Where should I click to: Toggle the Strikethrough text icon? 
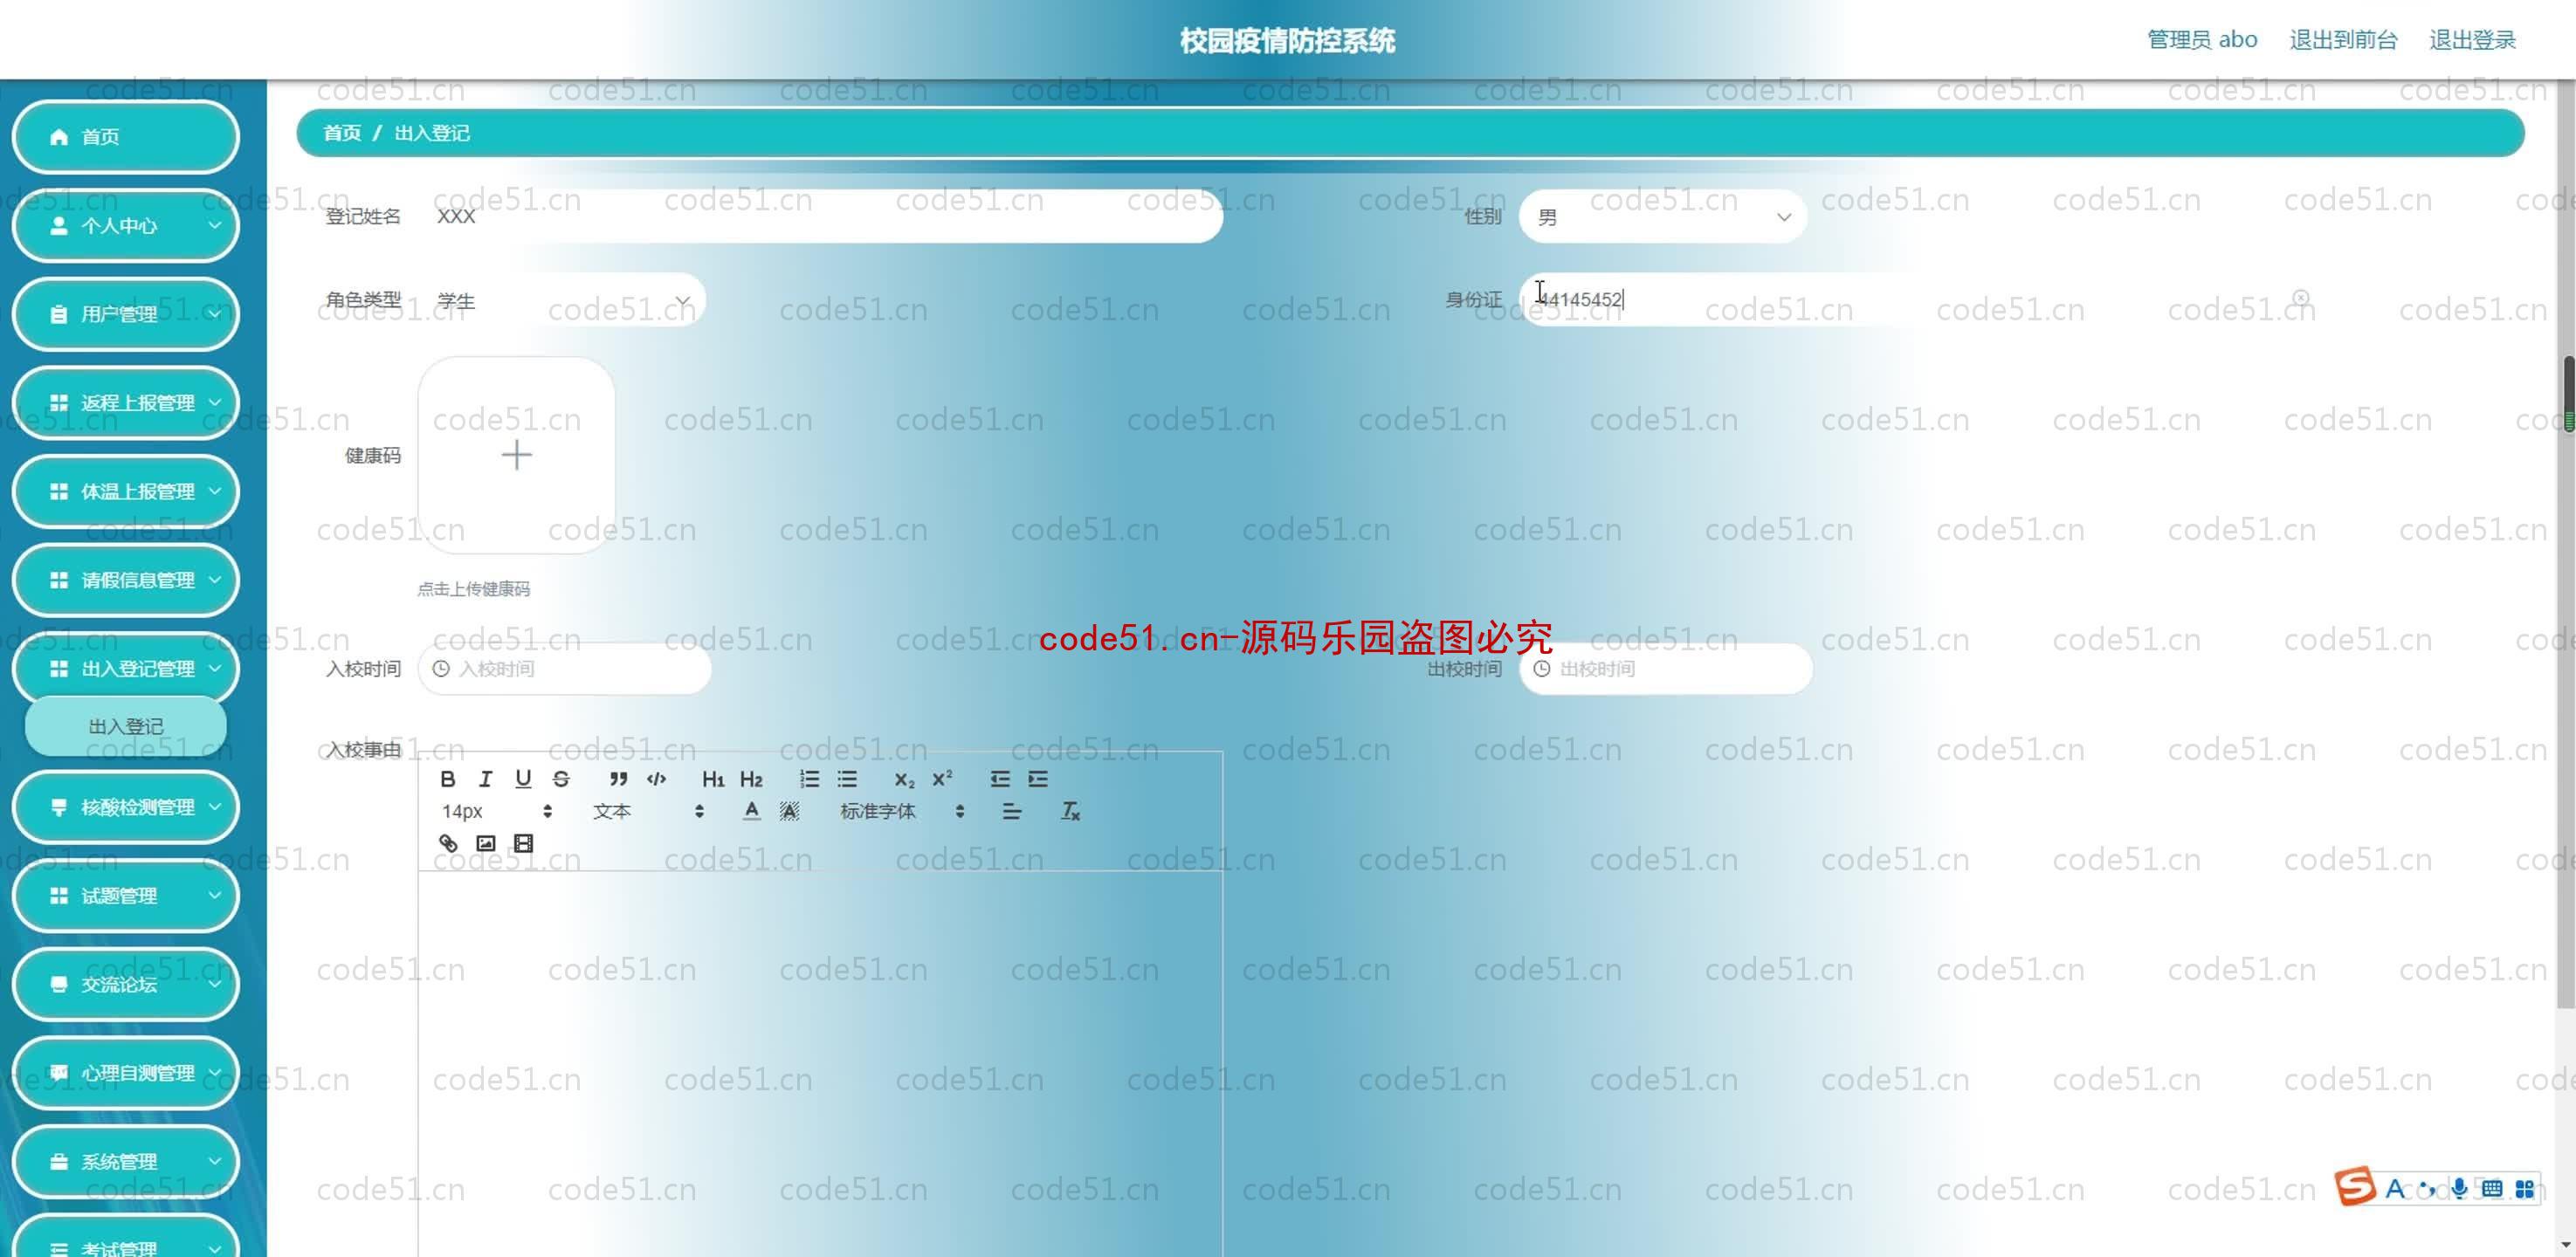point(561,777)
